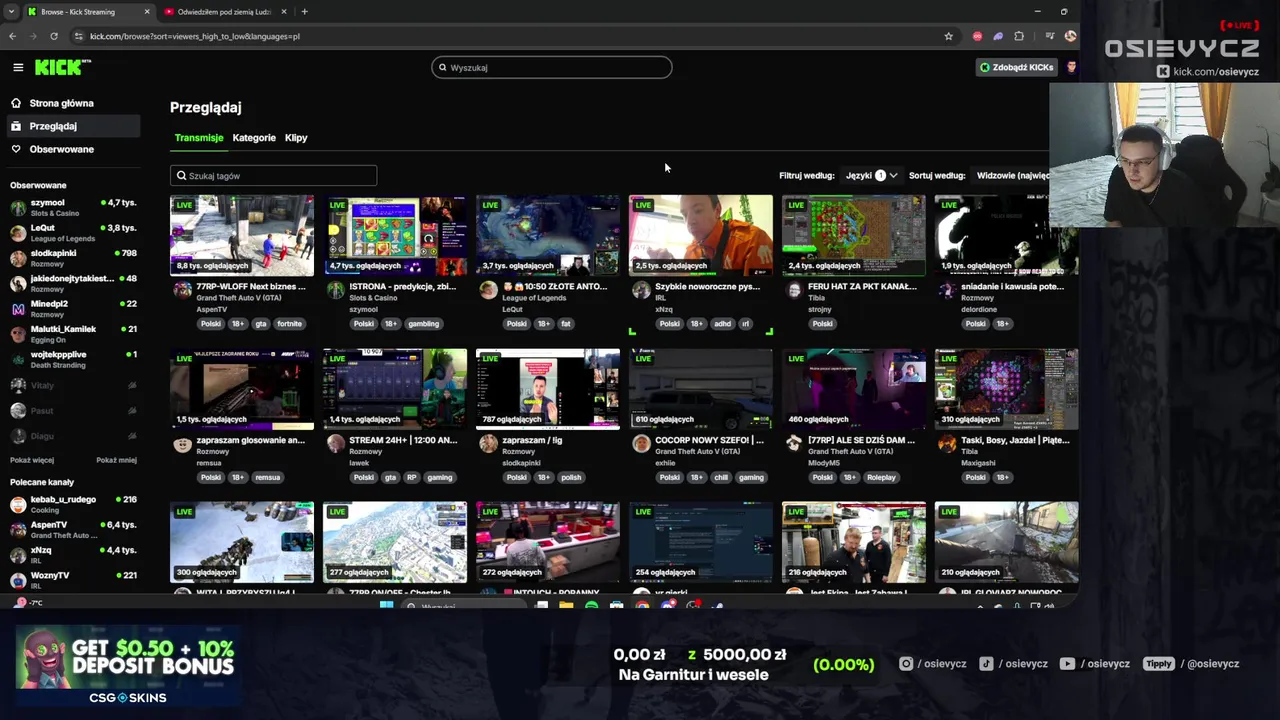The image size is (1280, 720).
Task: Click the remsua streamer avatar
Action: click(182, 444)
